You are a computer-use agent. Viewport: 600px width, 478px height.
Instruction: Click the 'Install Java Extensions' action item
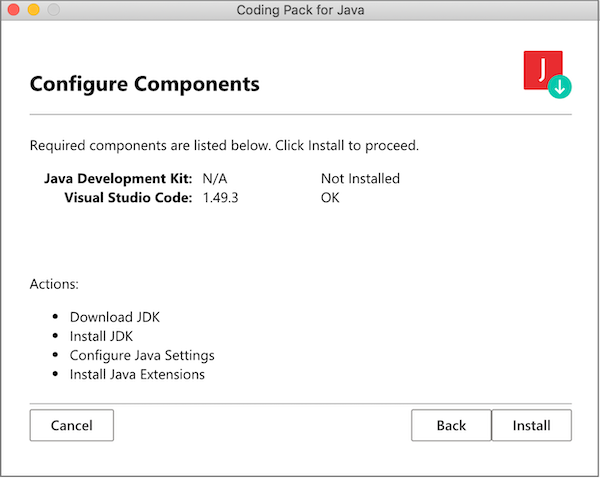137,374
